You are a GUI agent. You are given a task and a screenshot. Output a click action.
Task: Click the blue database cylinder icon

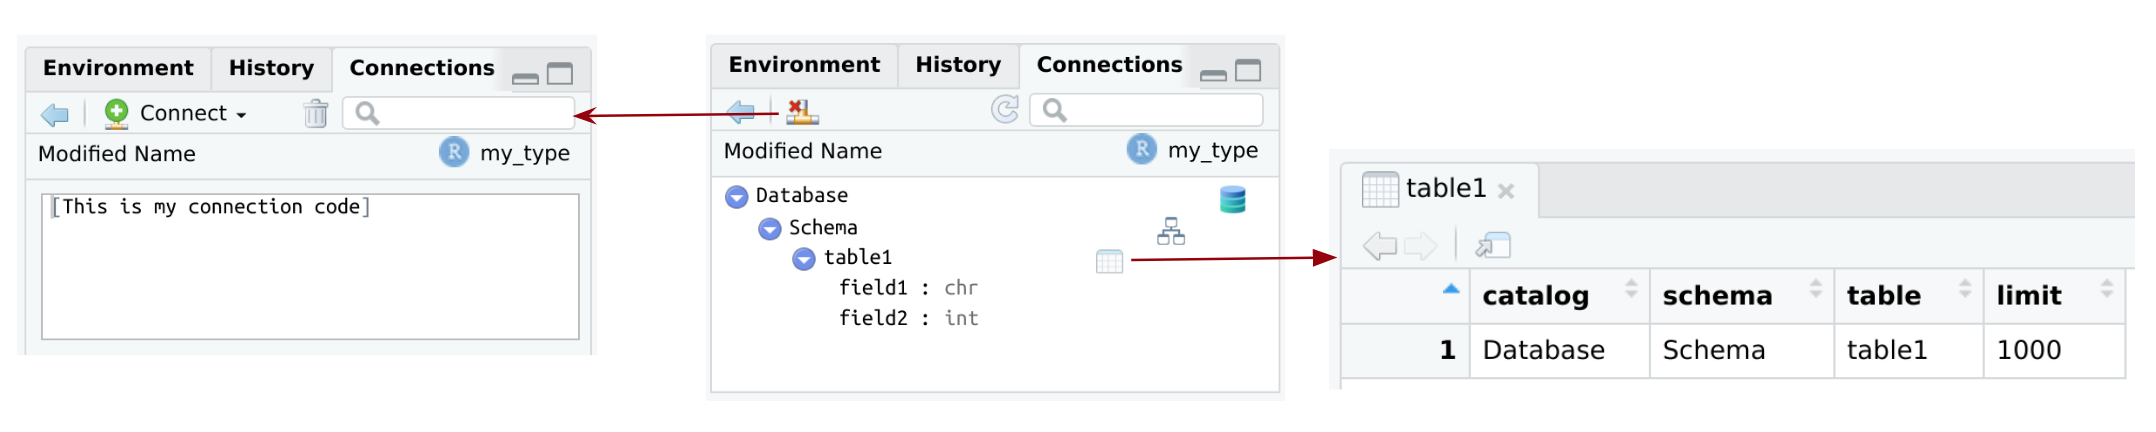(1232, 199)
